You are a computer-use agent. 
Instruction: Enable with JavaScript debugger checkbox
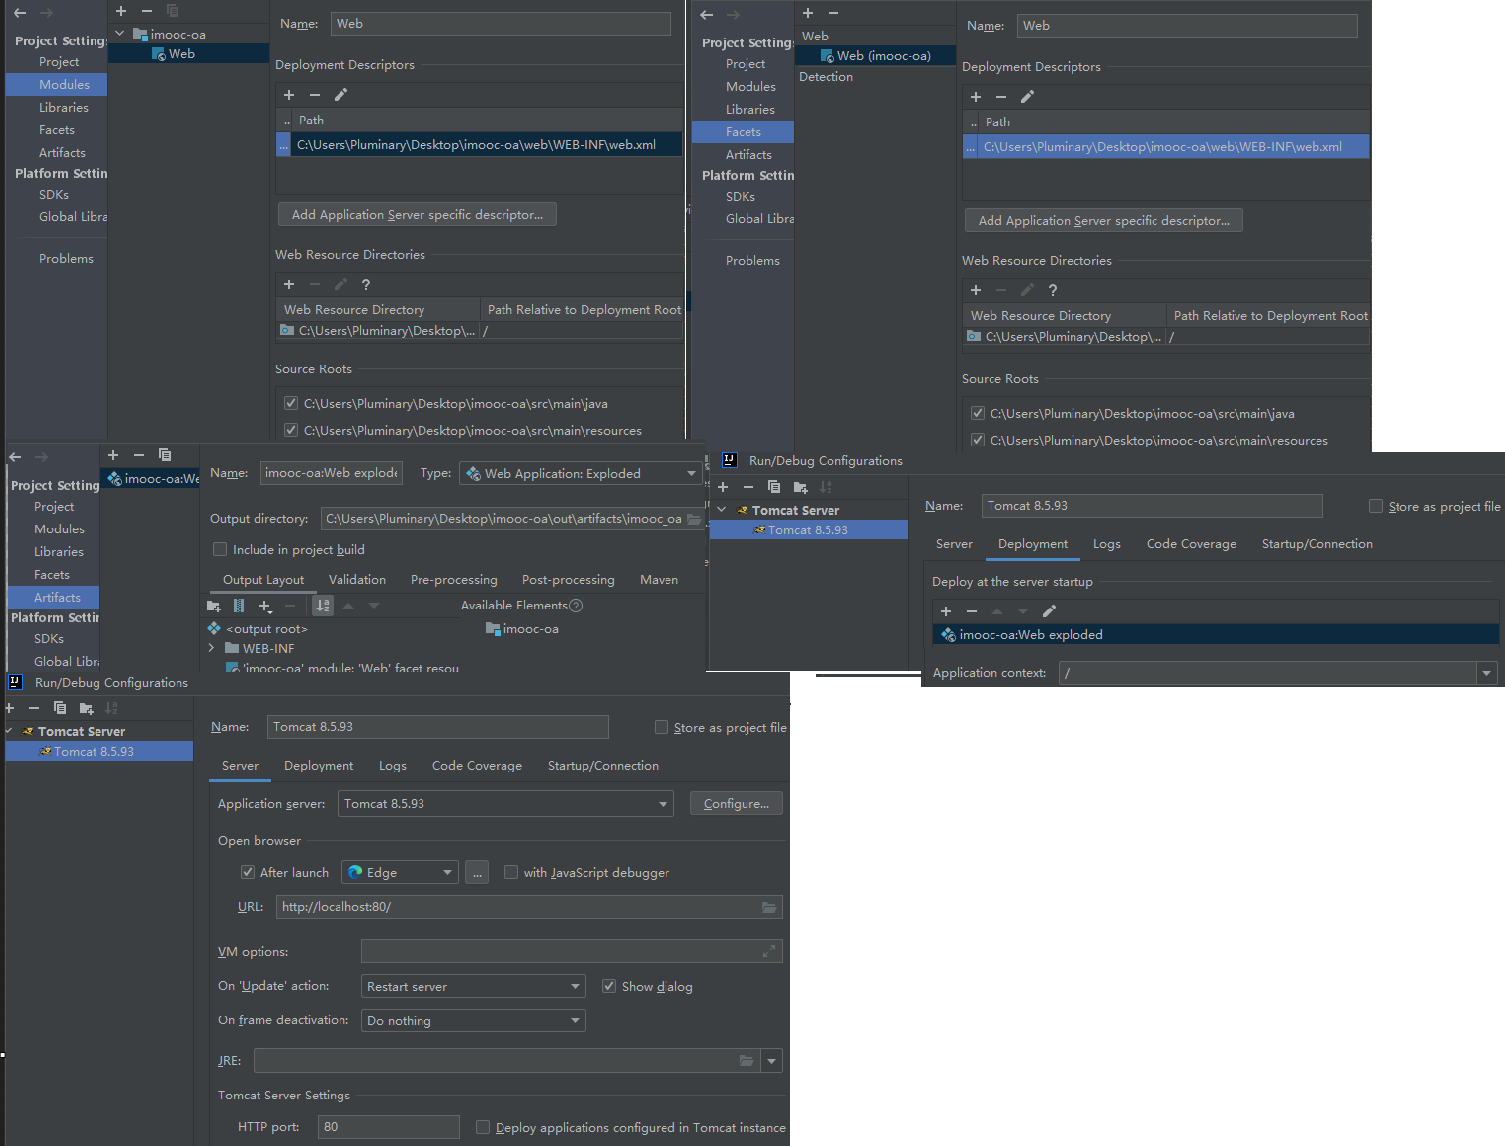511,872
